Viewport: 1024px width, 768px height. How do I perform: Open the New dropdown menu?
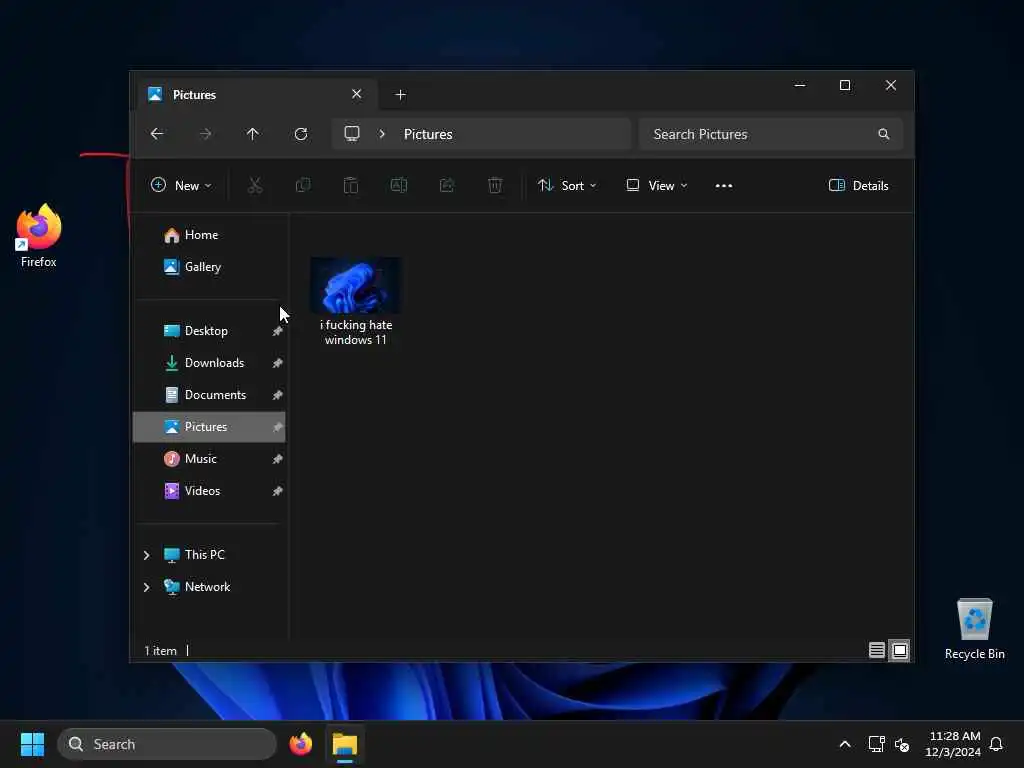(x=181, y=185)
